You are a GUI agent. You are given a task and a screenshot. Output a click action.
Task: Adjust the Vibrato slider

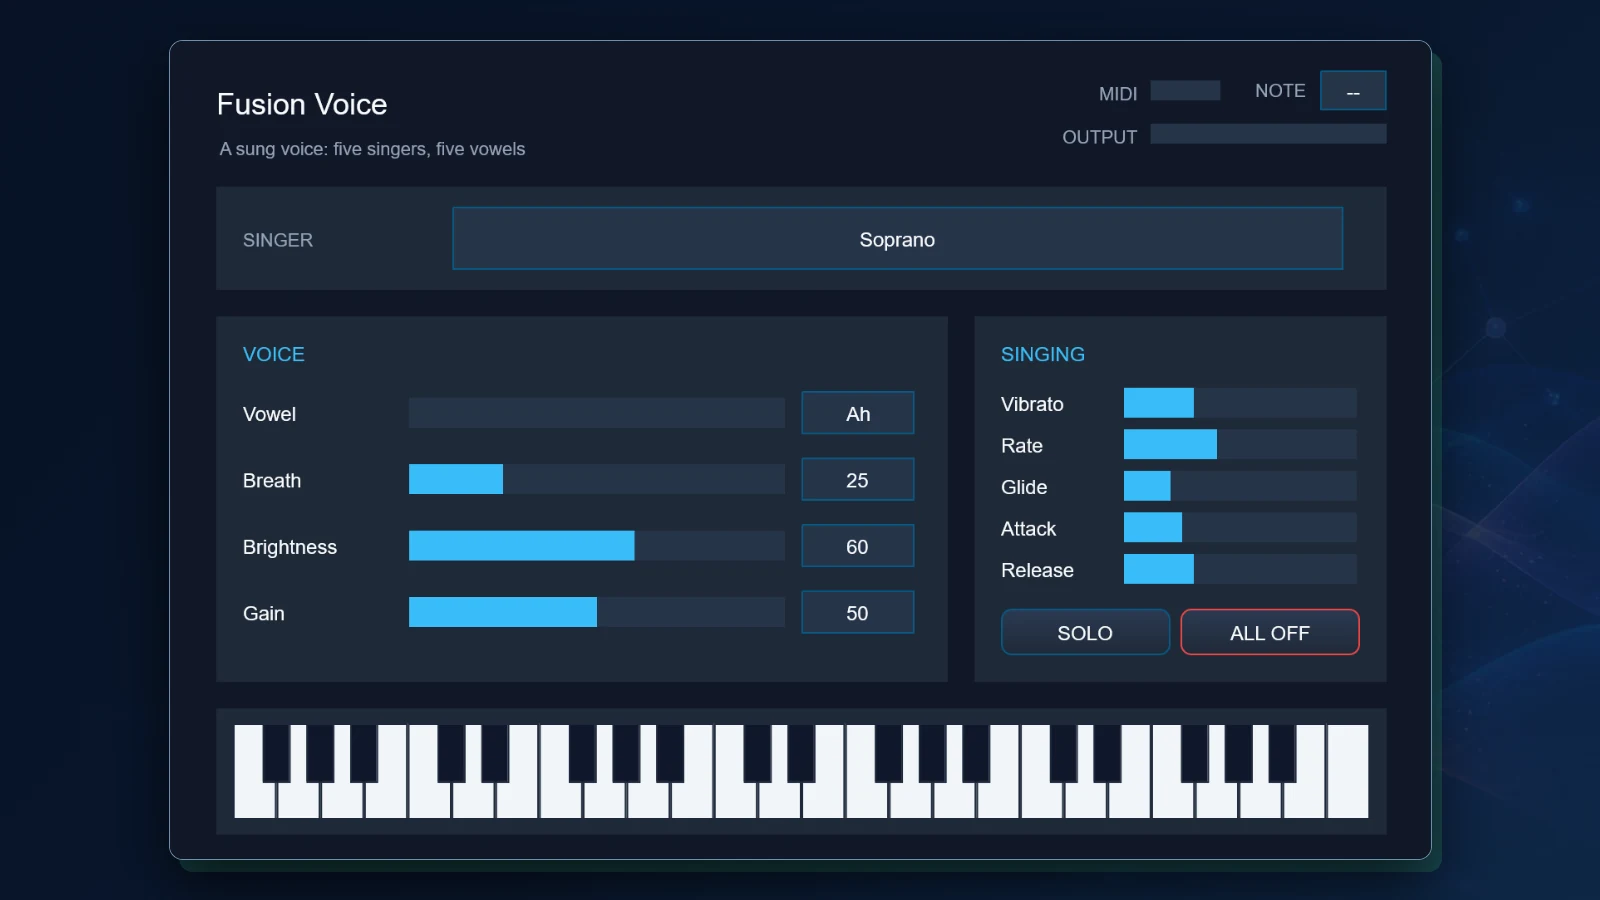point(1240,403)
